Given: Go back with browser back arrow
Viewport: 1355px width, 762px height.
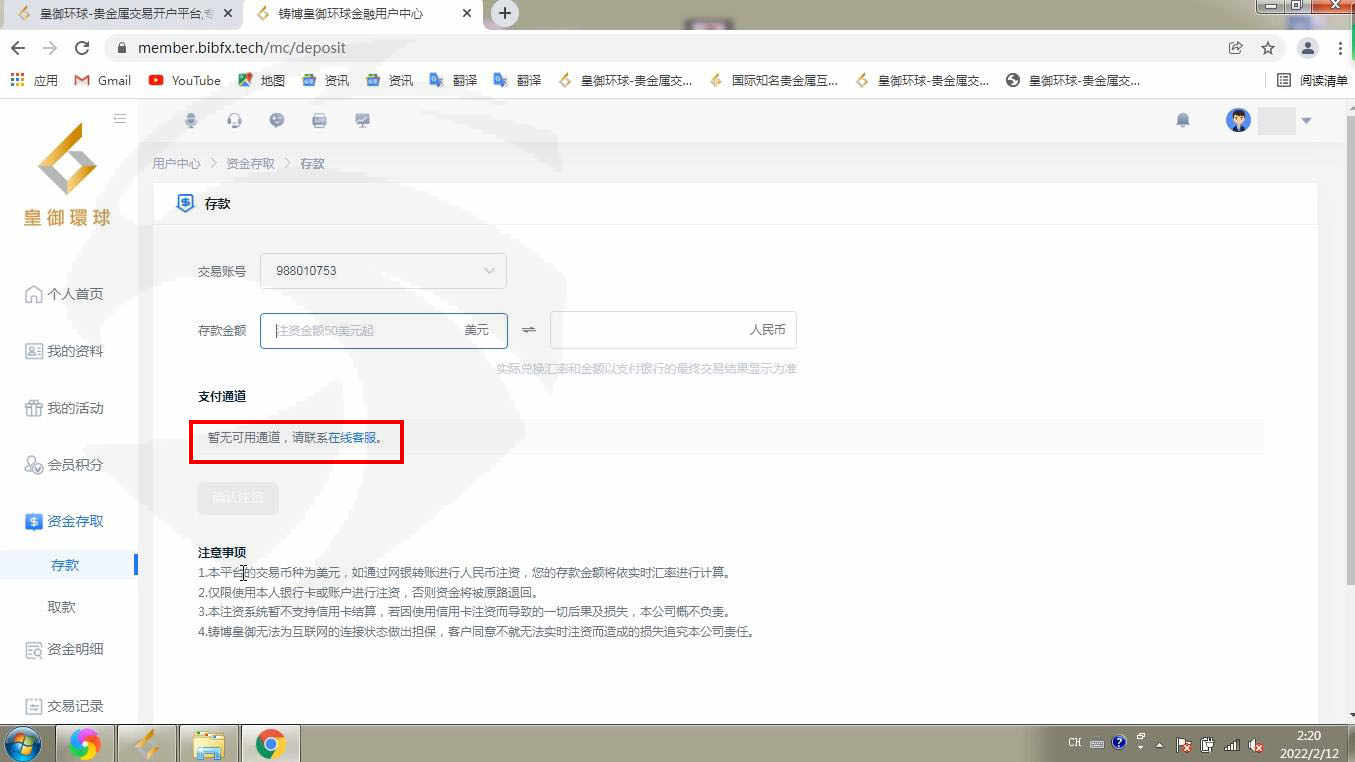Looking at the screenshot, I should (x=18, y=48).
